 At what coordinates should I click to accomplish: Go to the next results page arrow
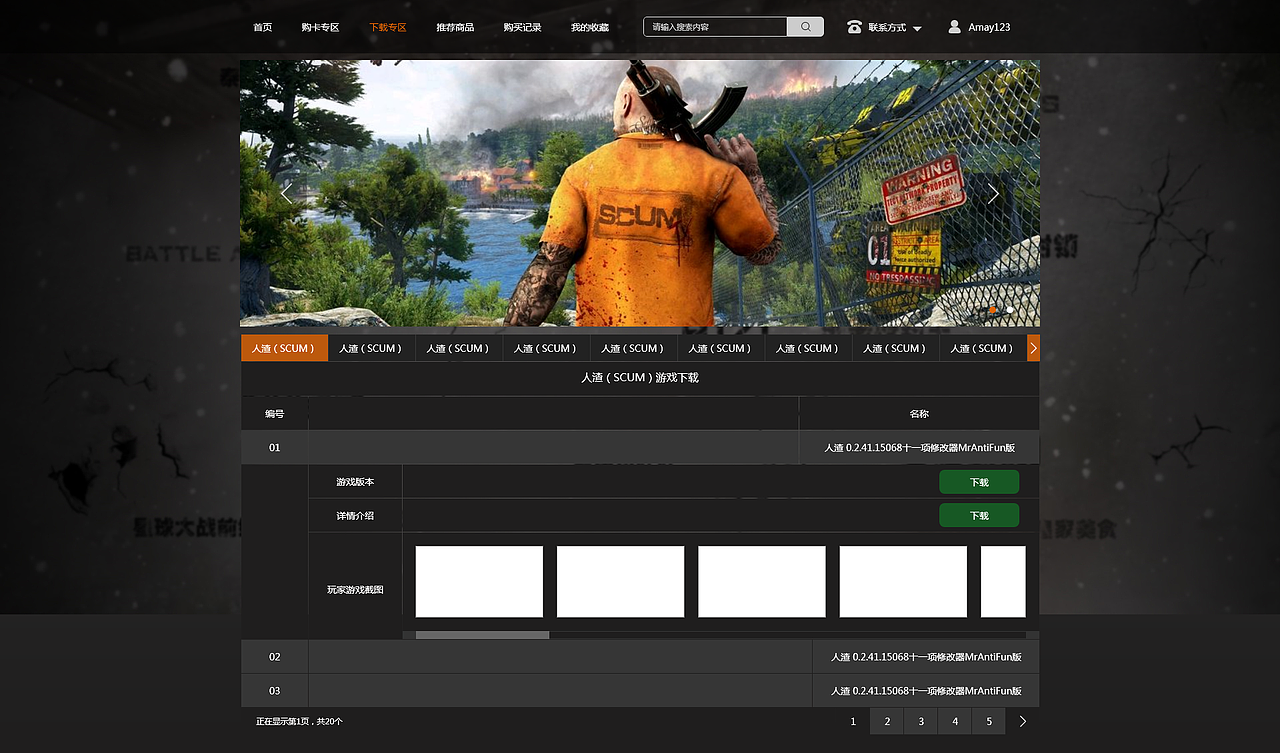pos(1022,721)
